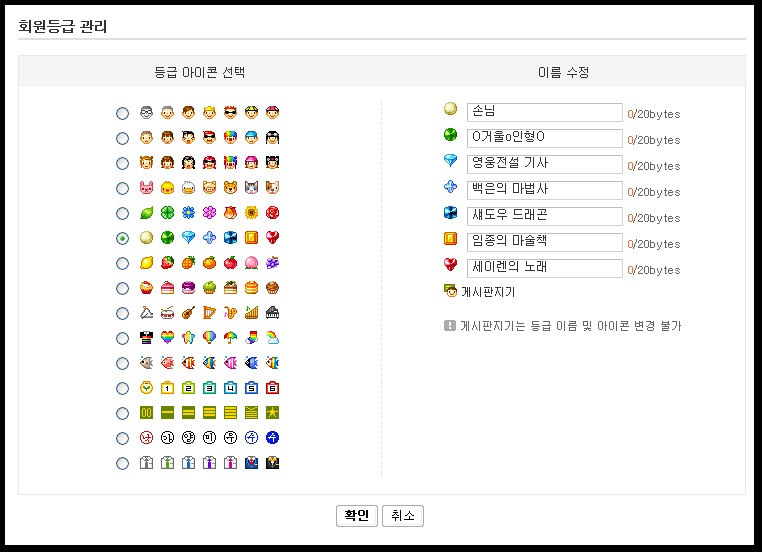
Task: Click the red heart gem in grid
Action: point(273,238)
